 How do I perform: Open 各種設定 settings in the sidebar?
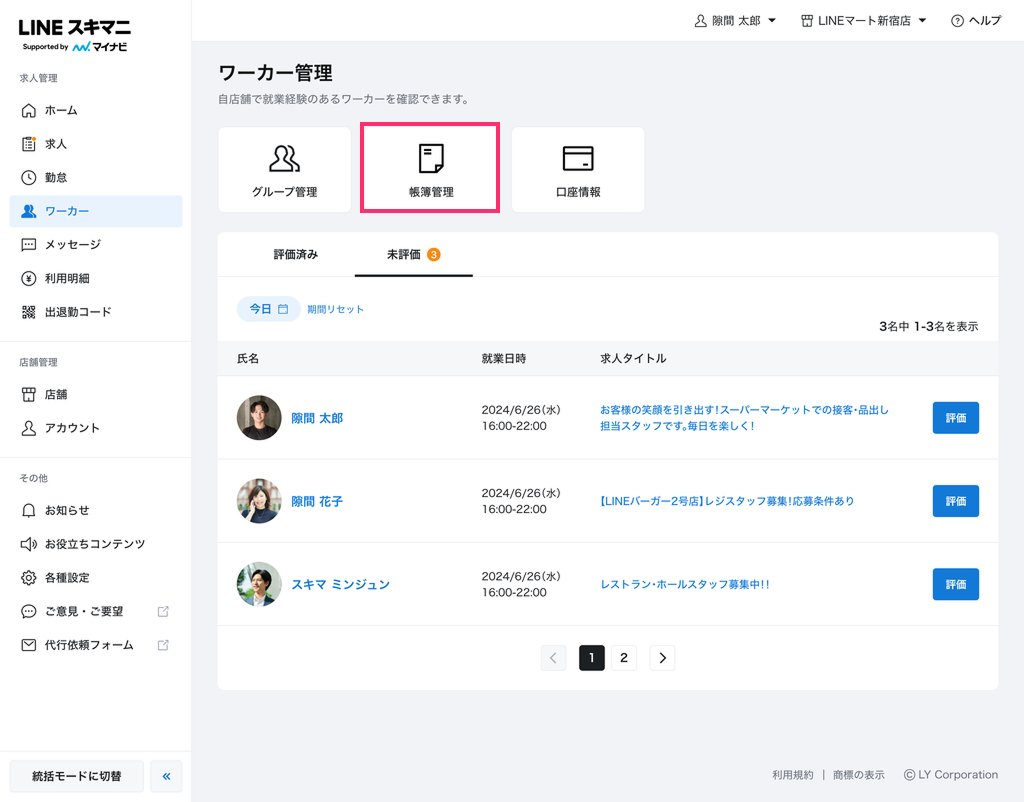(66, 577)
